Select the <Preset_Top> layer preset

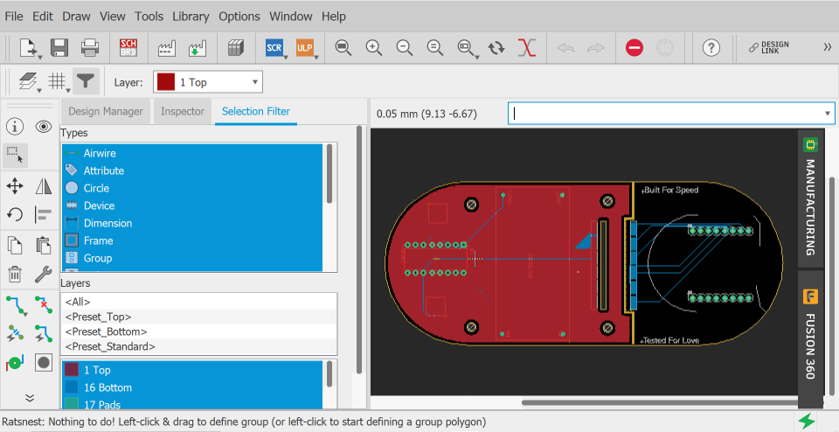98,316
